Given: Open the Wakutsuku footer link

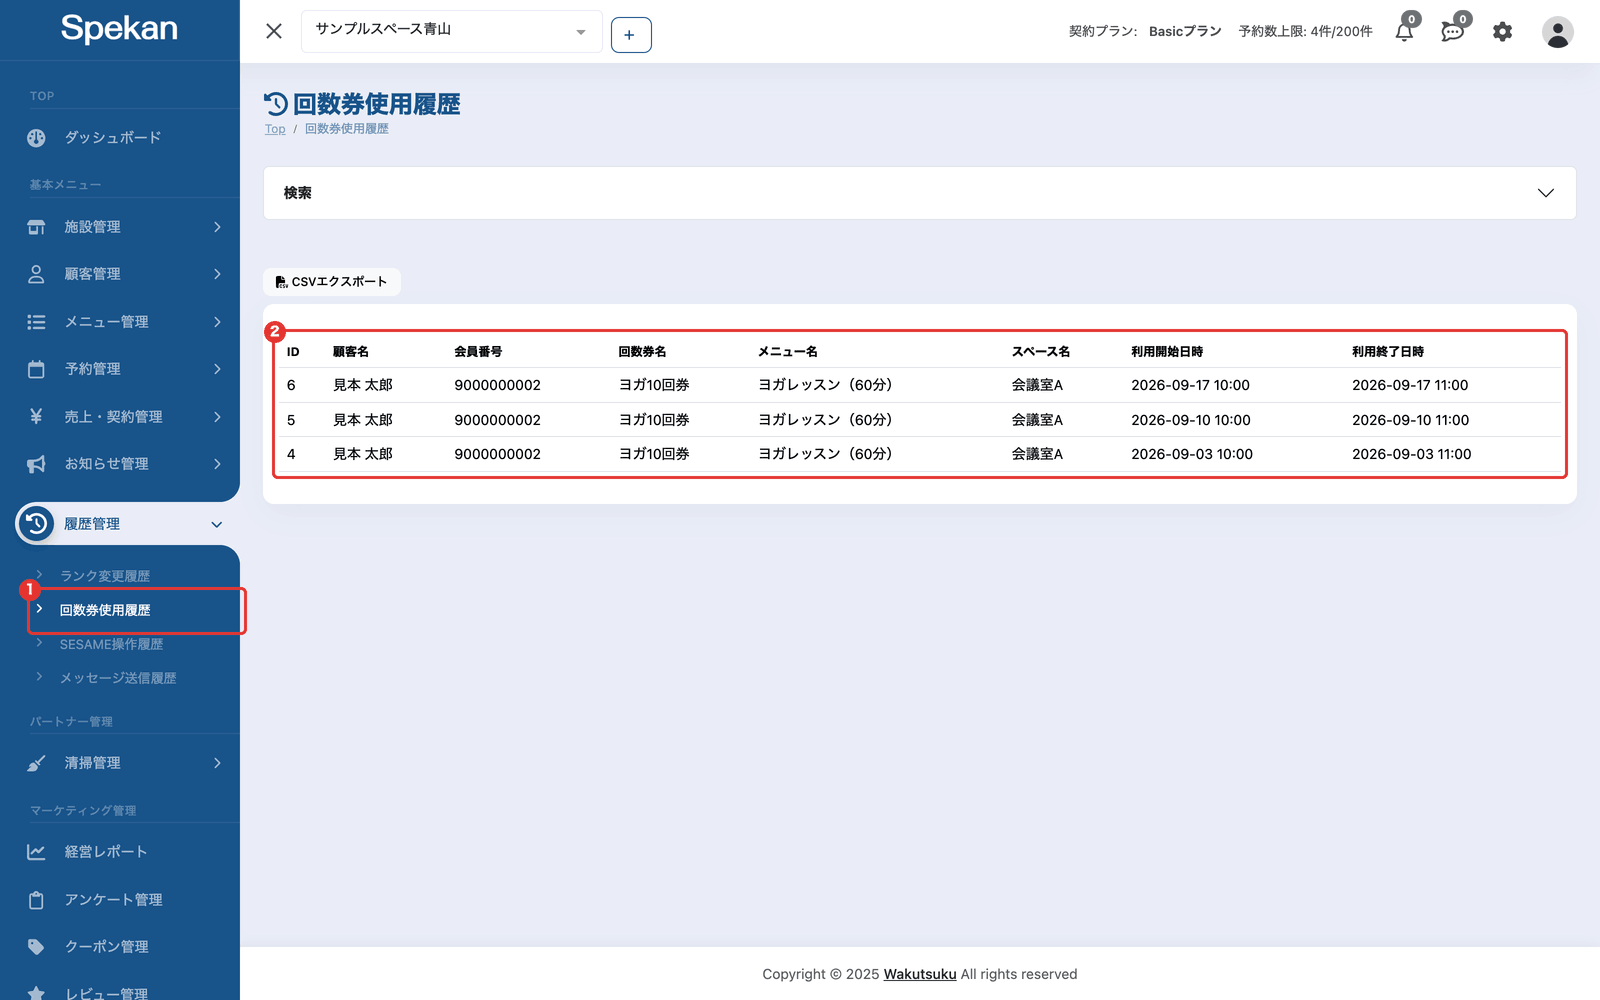Looking at the screenshot, I should pos(920,974).
